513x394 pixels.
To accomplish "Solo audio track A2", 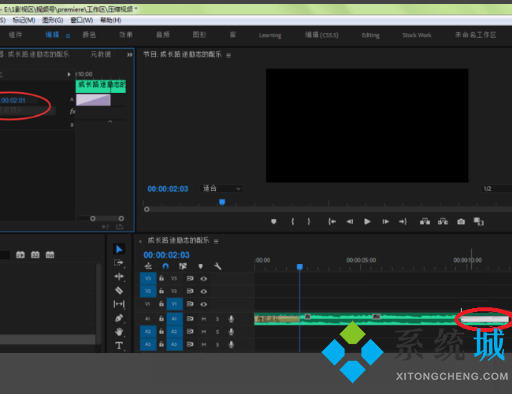I will pyautogui.click(x=217, y=332).
